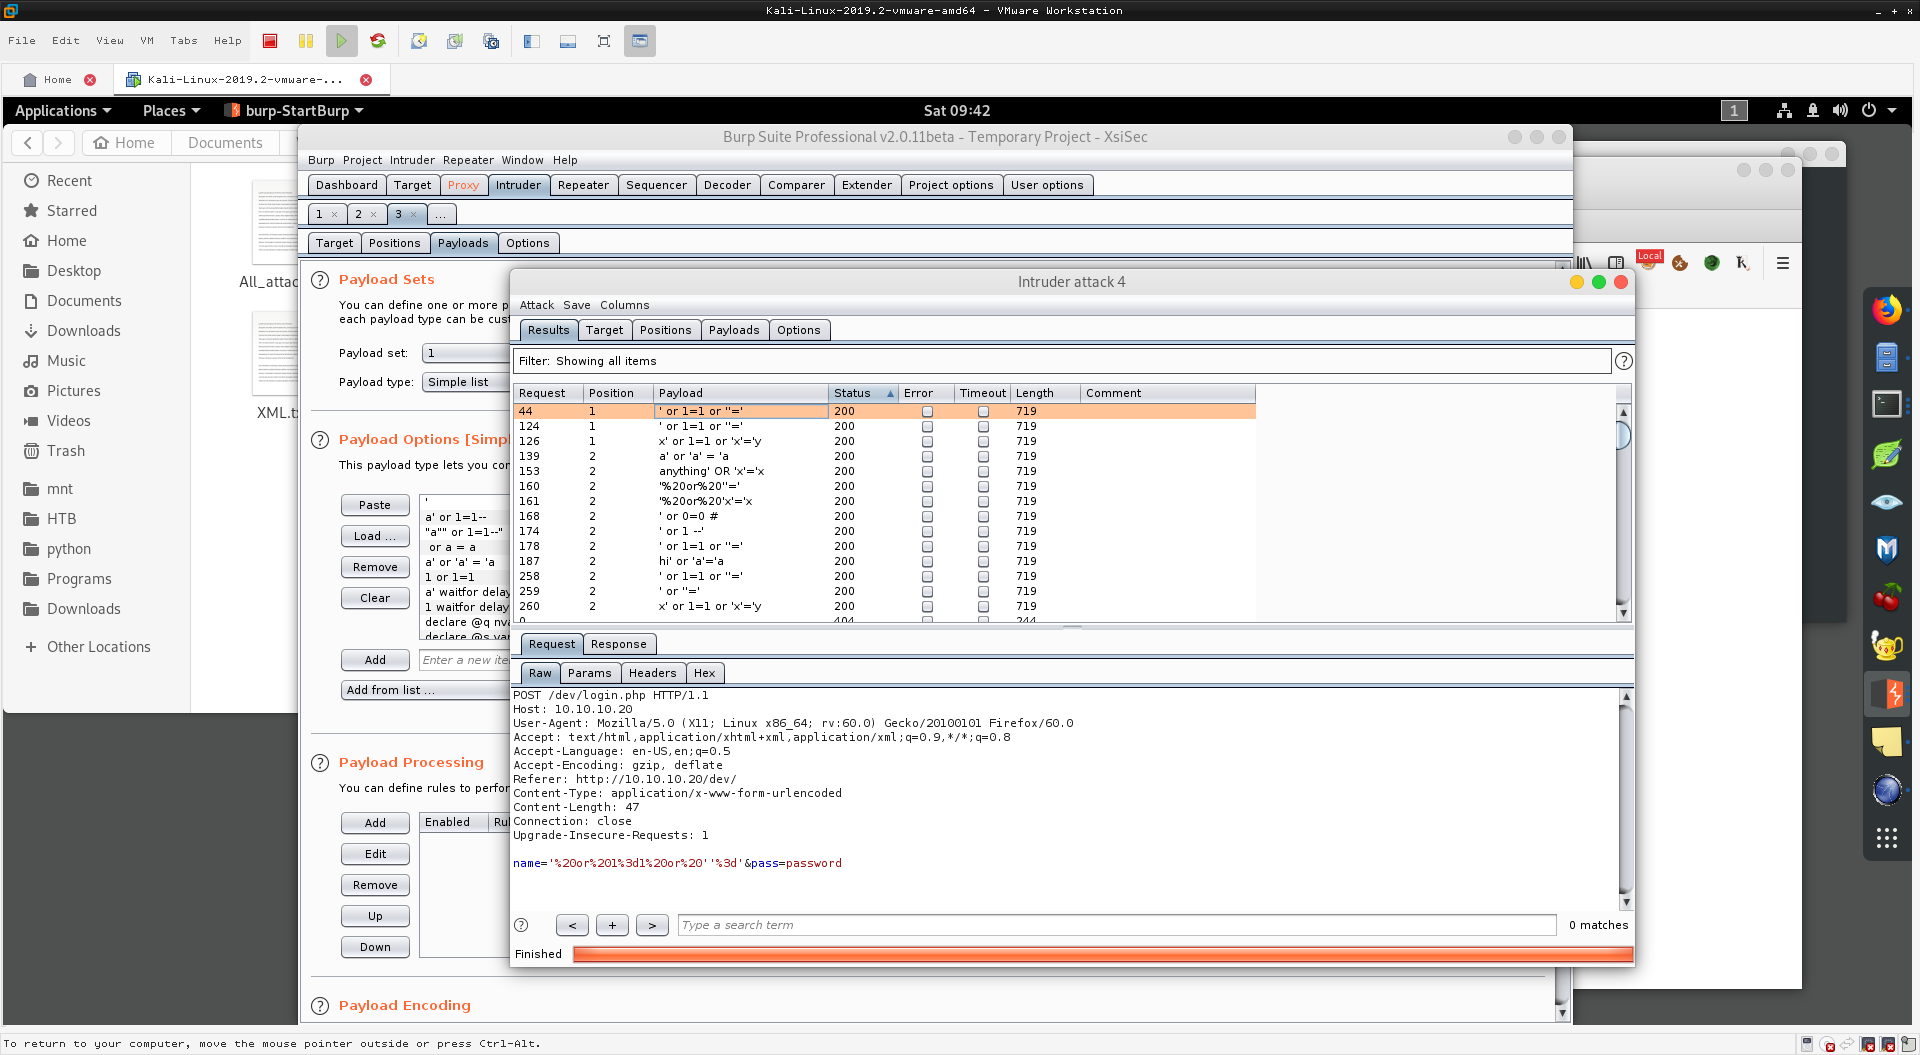Image resolution: width=1920 pixels, height=1055 pixels.
Task: Open the network status tray icon
Action: click(x=1784, y=111)
